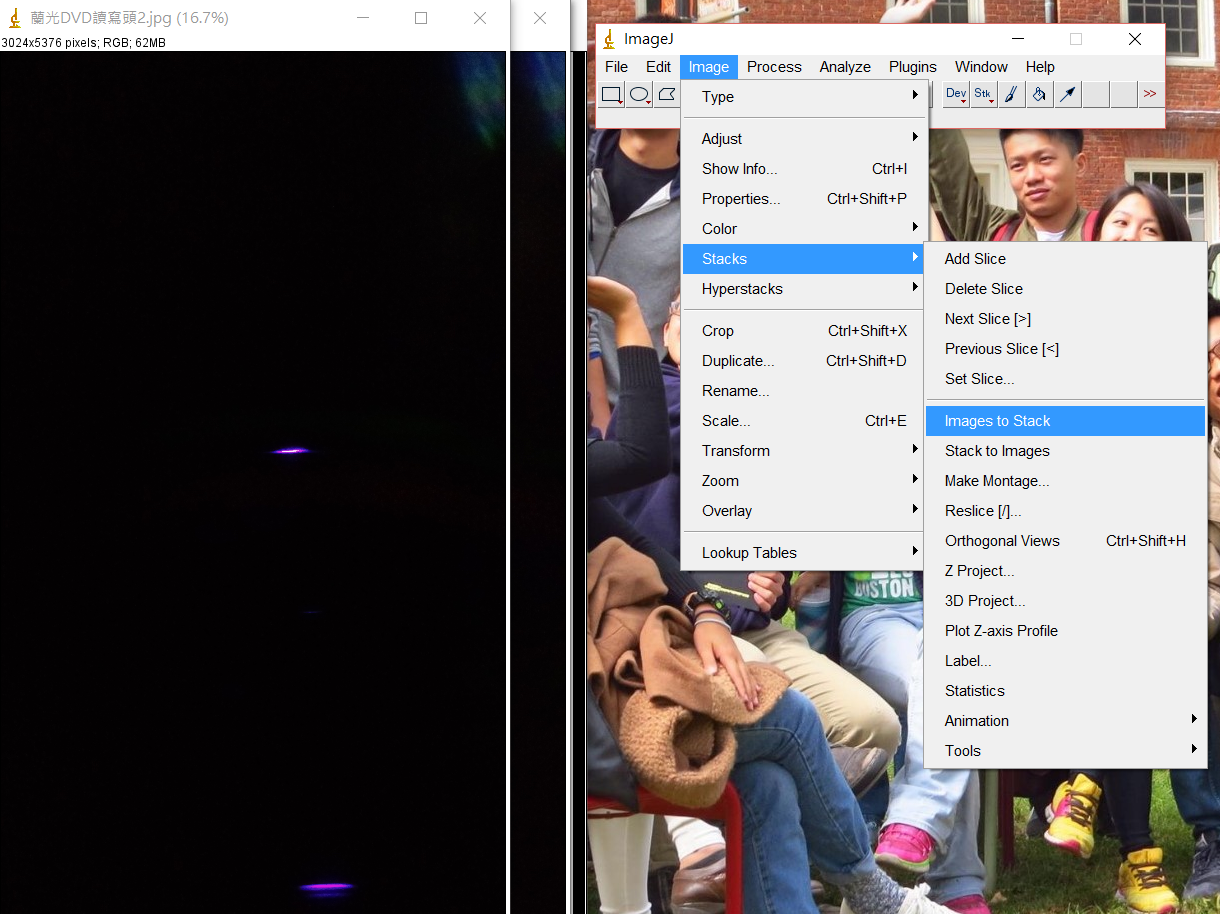Choose Show Info... from Image menu
Screen dimensions: 1220x914
point(805,169)
